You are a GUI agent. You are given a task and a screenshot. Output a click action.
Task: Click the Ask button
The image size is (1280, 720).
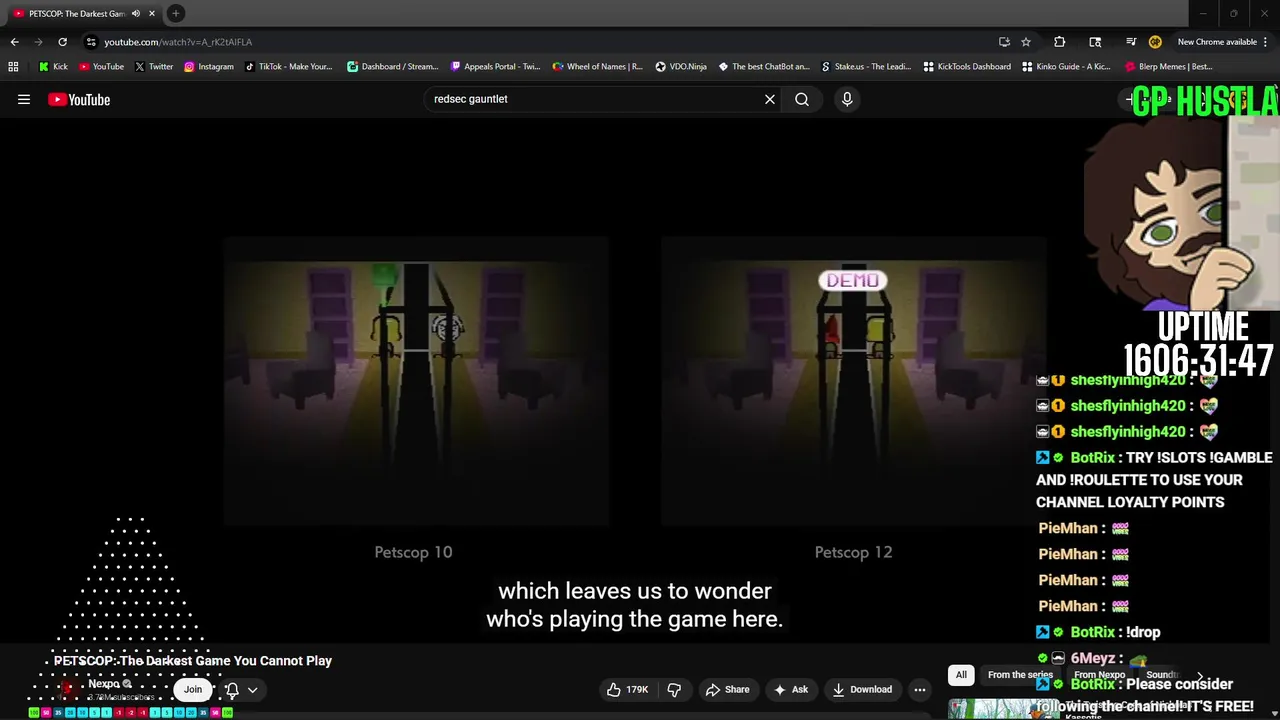pos(790,689)
